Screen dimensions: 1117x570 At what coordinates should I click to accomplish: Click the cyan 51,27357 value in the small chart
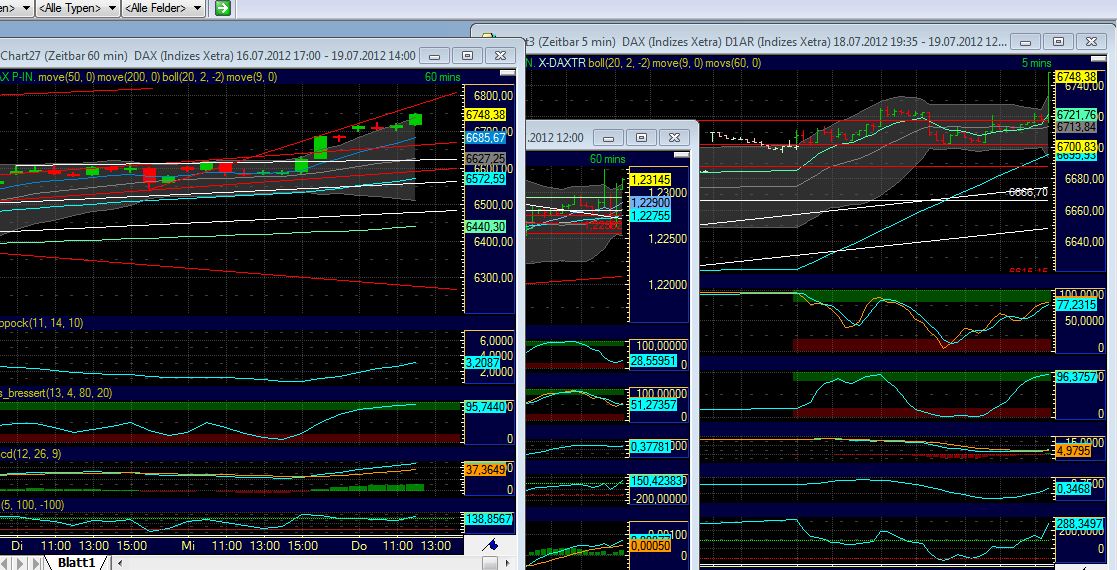653,405
